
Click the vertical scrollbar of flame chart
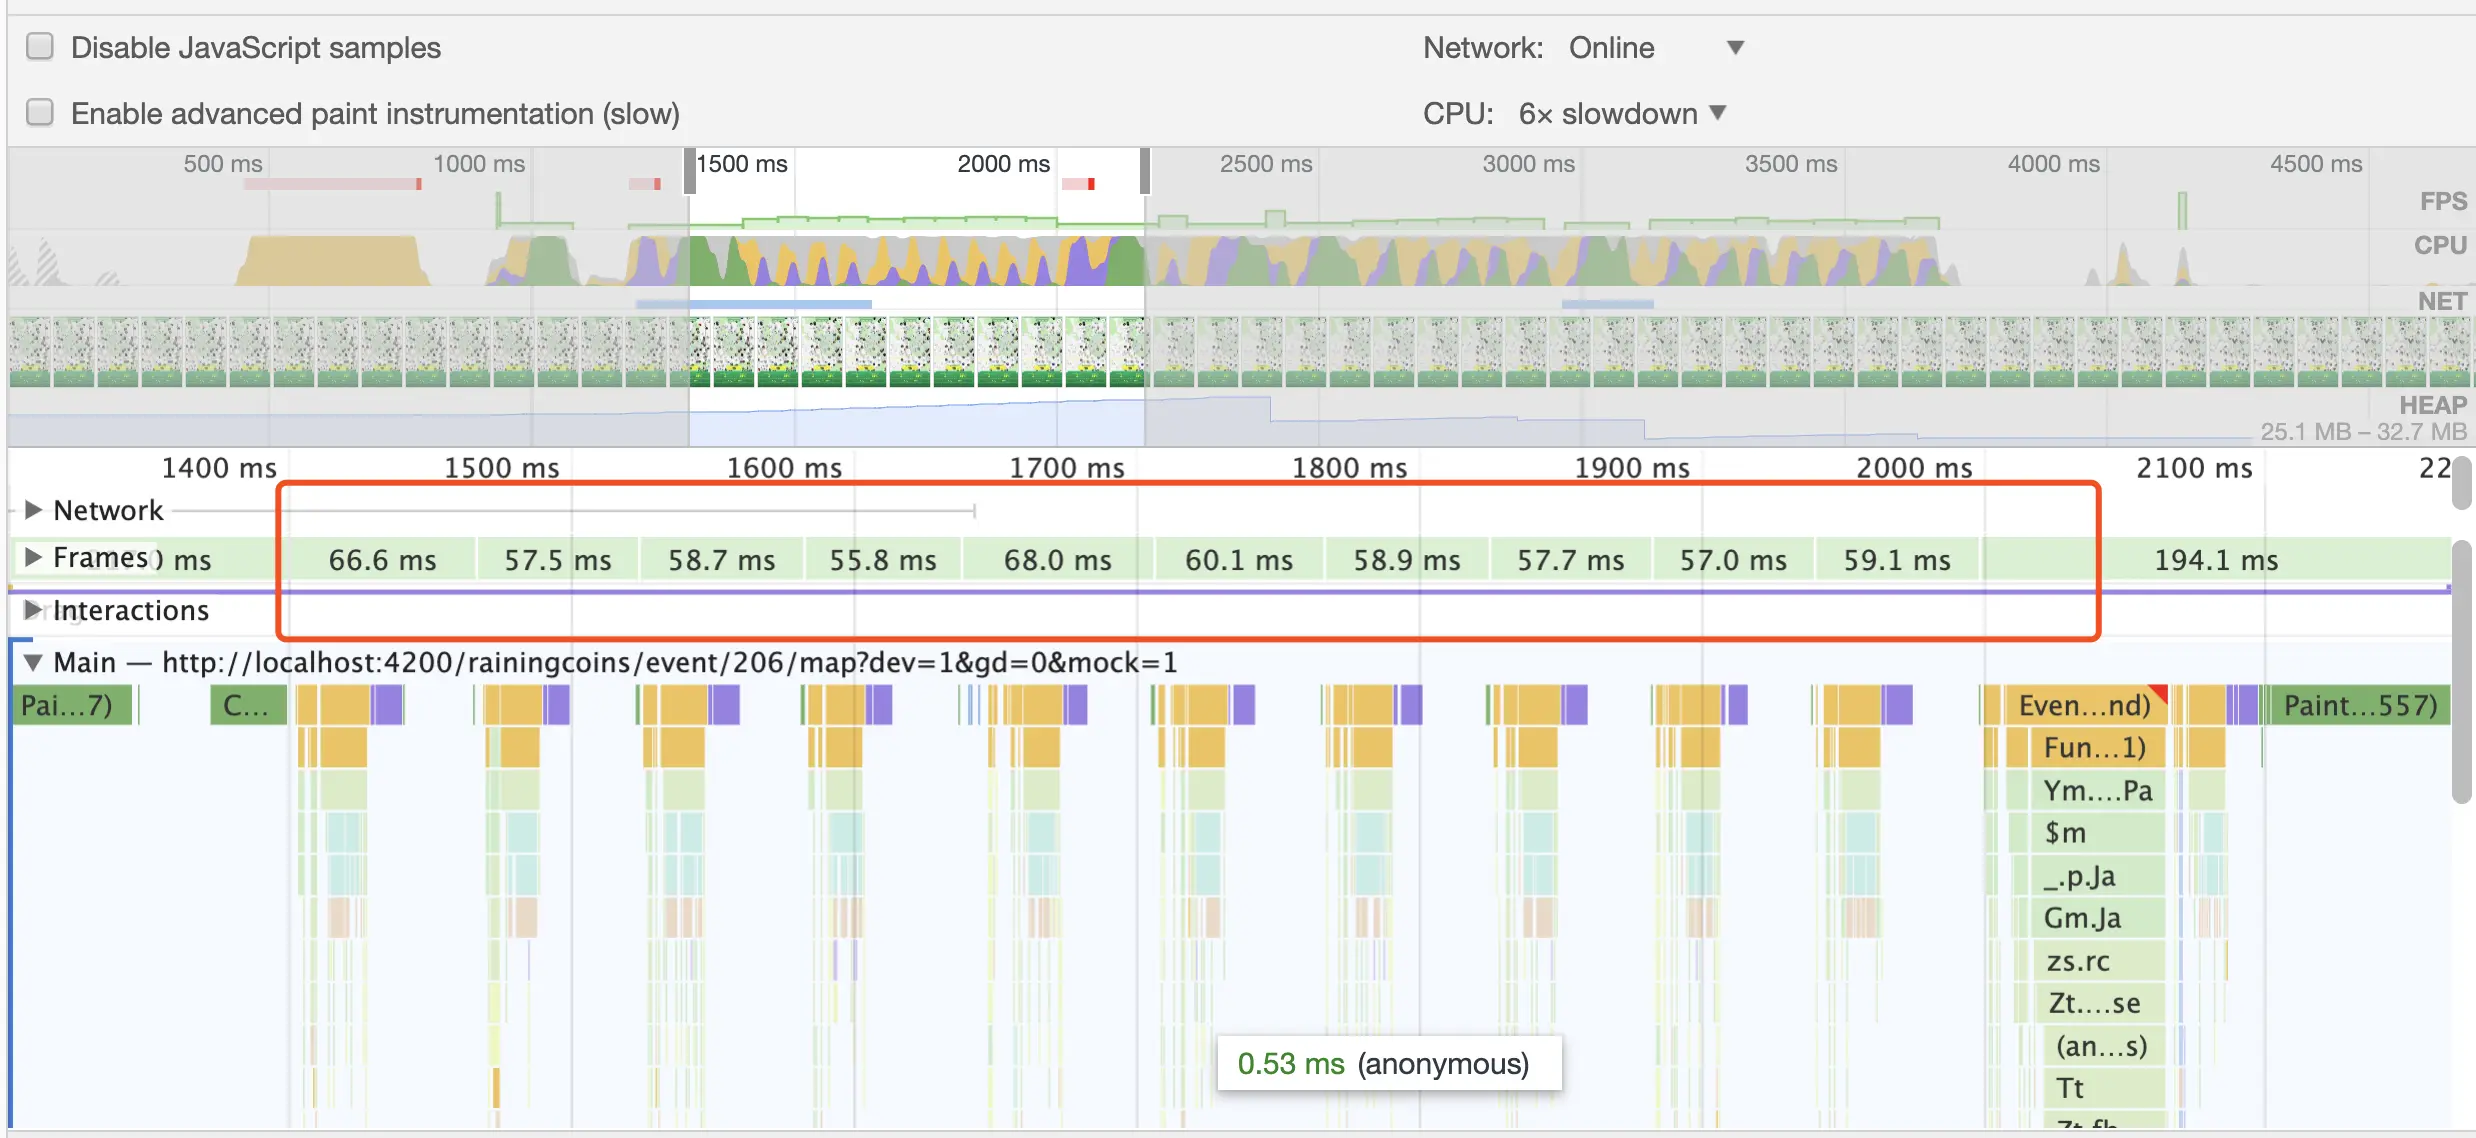[2461, 670]
